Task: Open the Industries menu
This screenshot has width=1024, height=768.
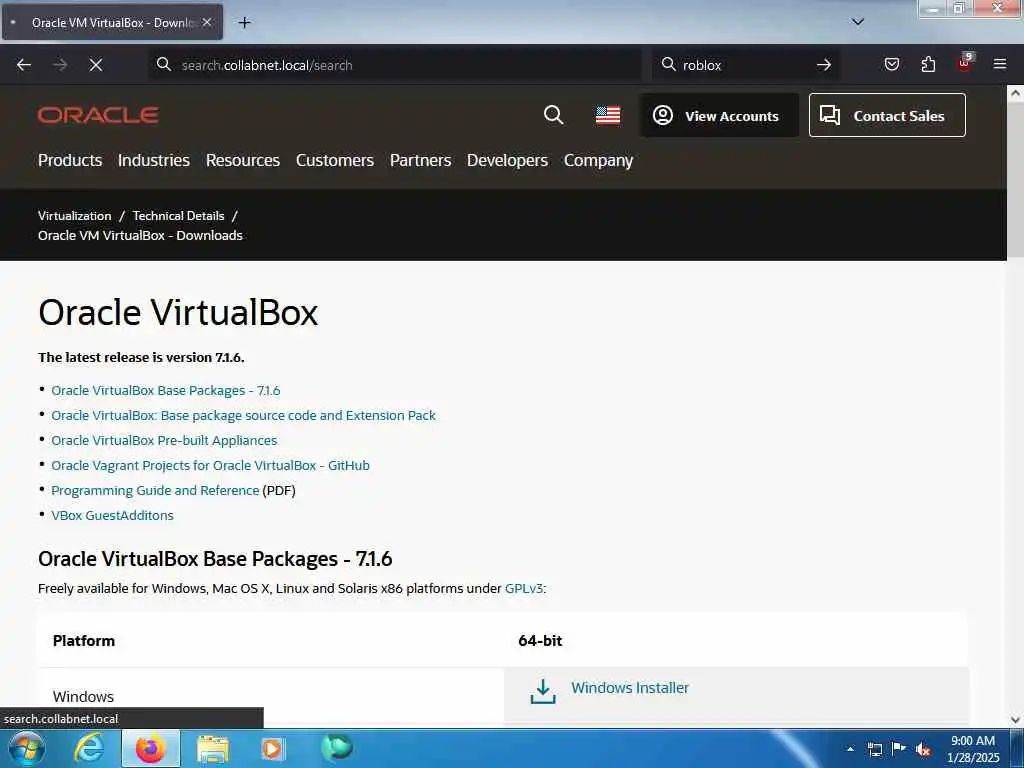Action: click(153, 160)
